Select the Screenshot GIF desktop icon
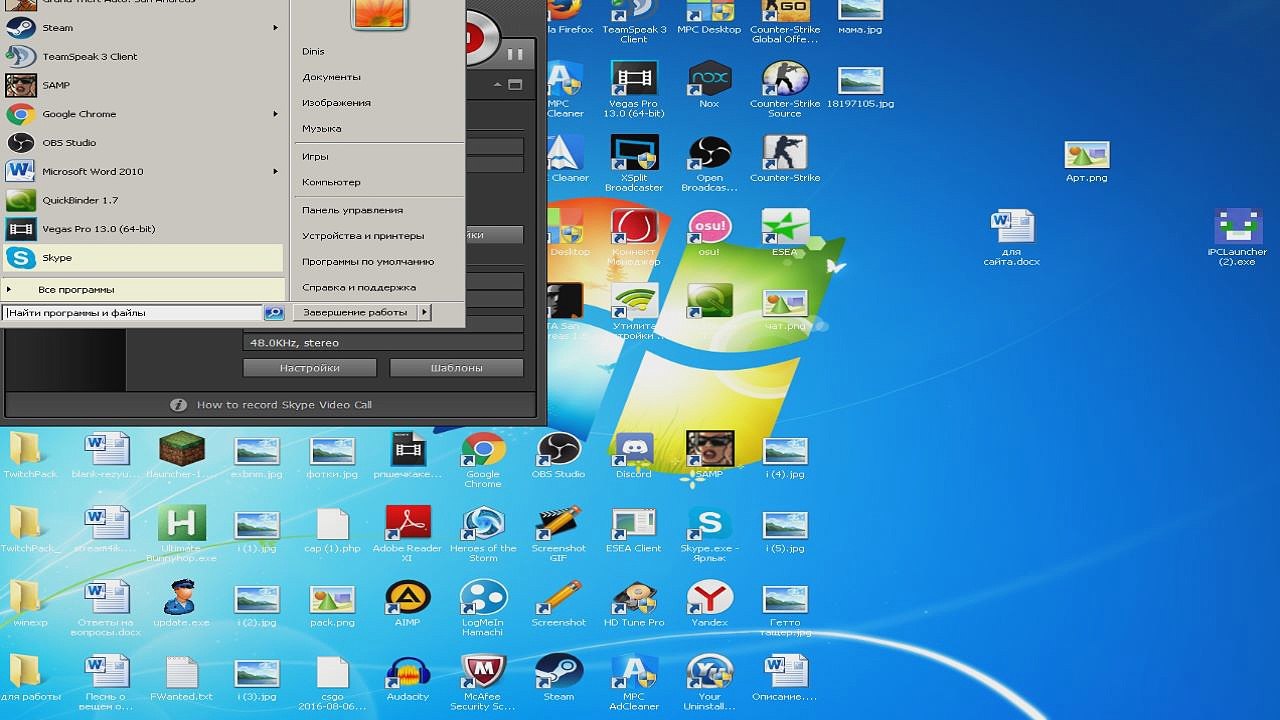Screen dimensions: 1280x720 coord(558,535)
